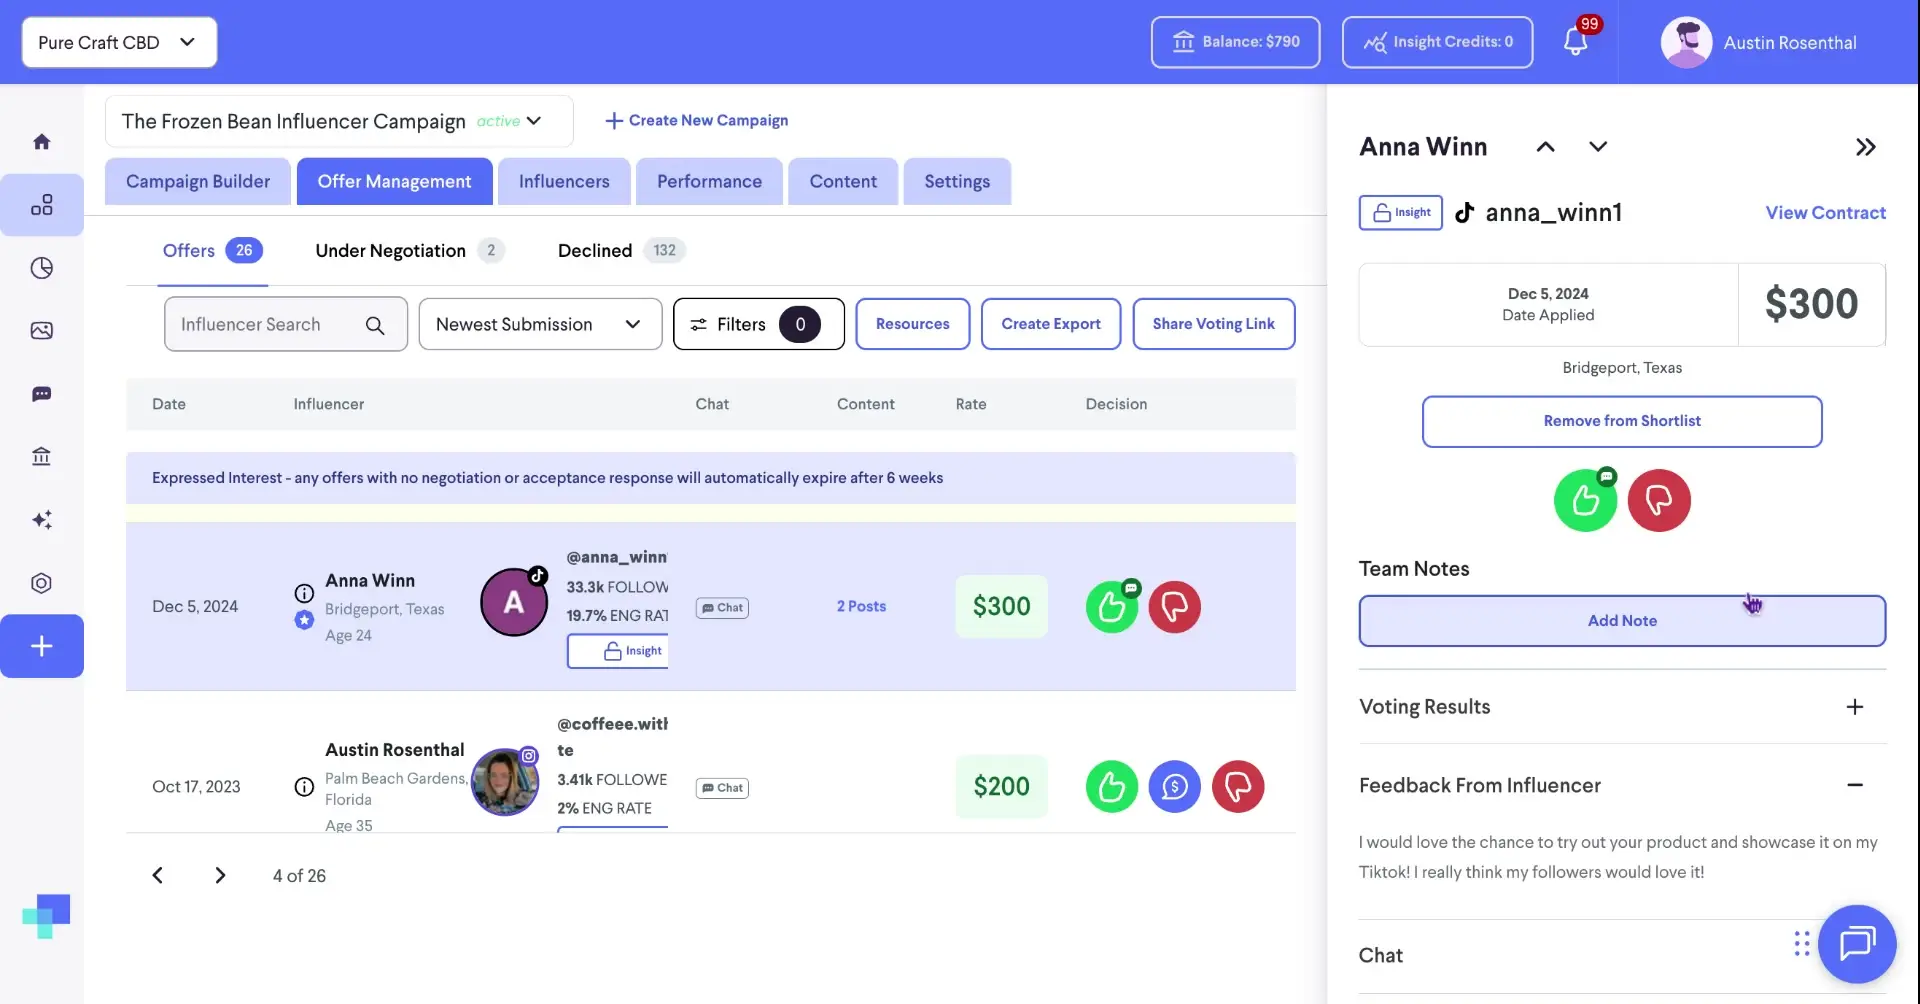Screen dimensions: 1920x1004
Task: Type in the Influencer Search field
Action: tap(265, 324)
